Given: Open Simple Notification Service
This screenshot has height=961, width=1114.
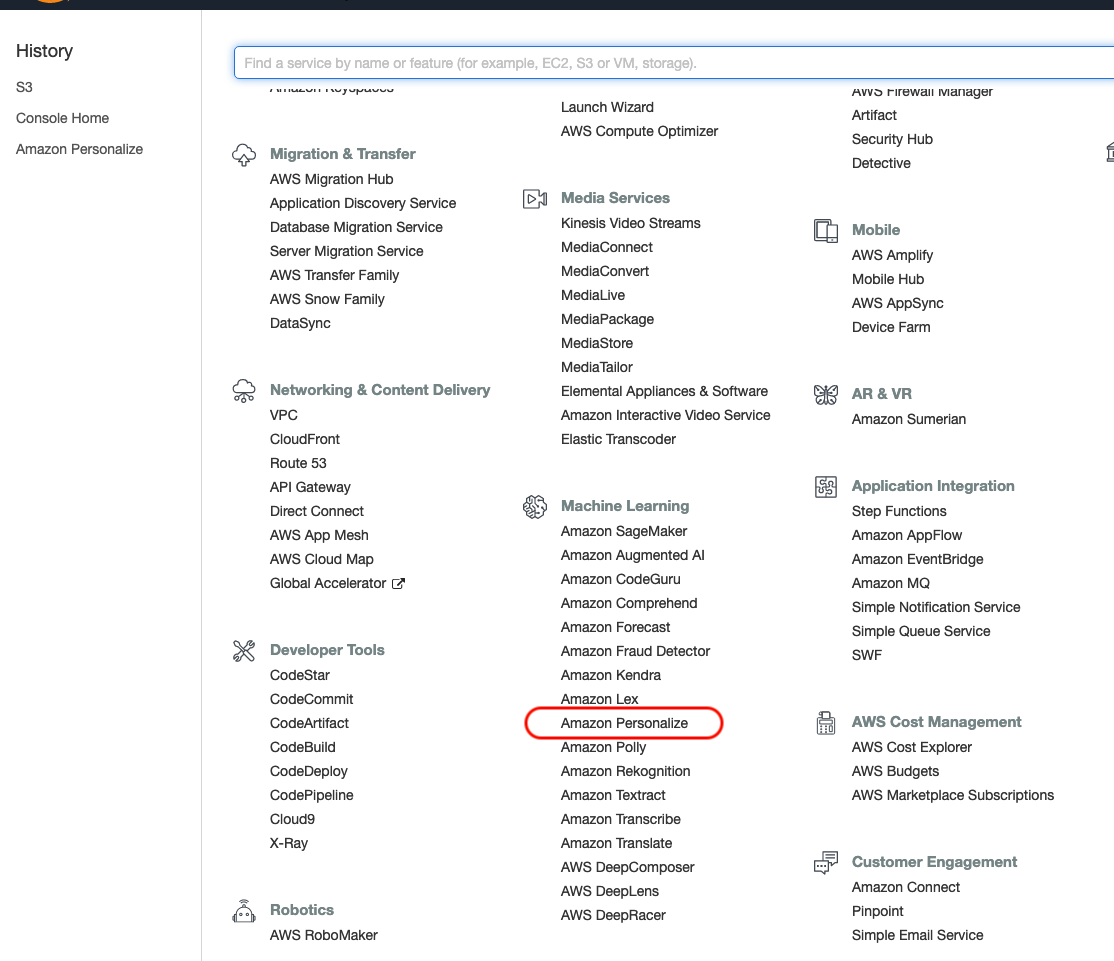Looking at the screenshot, I should pos(936,607).
